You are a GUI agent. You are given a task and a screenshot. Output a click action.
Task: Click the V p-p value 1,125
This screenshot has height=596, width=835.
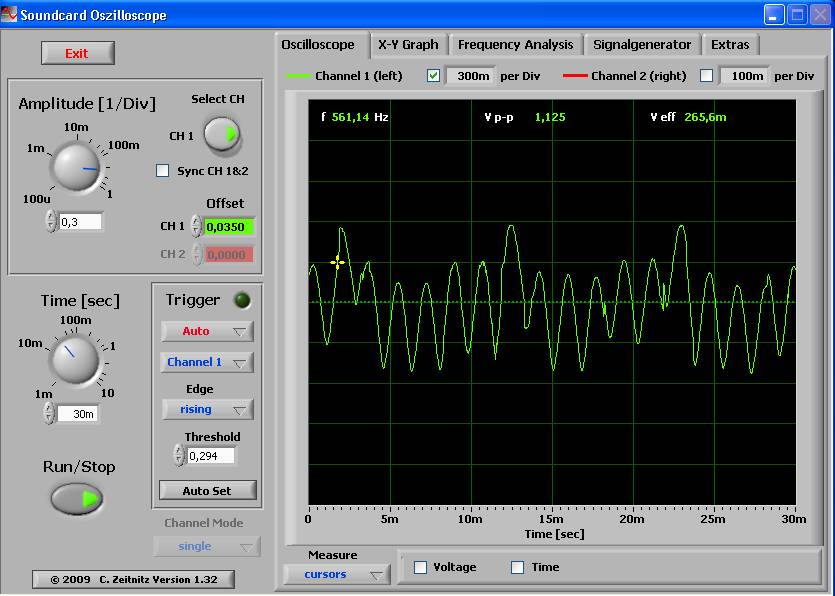click(550, 117)
